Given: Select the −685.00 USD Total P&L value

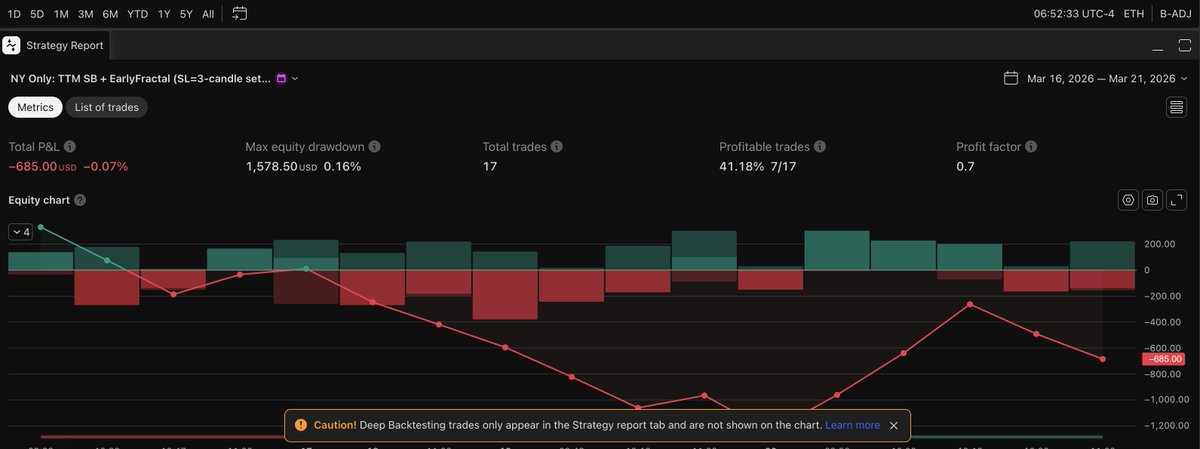Looking at the screenshot, I should tap(43, 166).
